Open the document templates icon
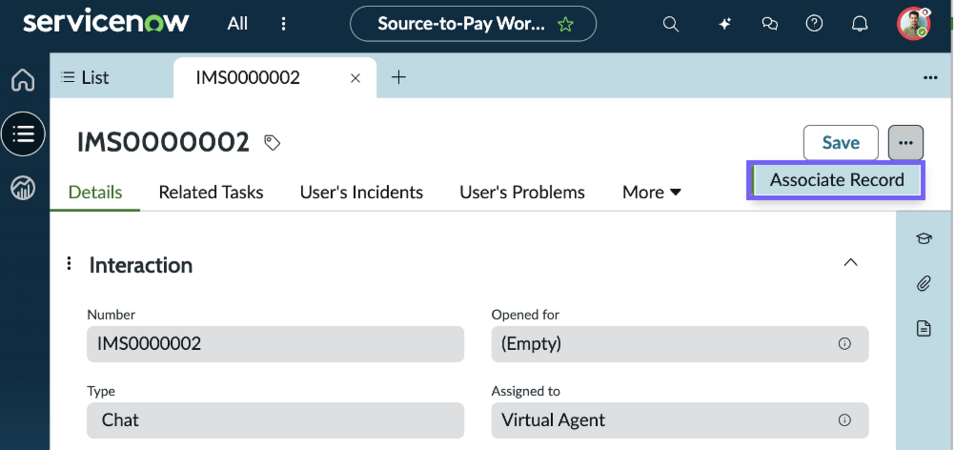Viewport: 955px width, 450px height. 924,329
